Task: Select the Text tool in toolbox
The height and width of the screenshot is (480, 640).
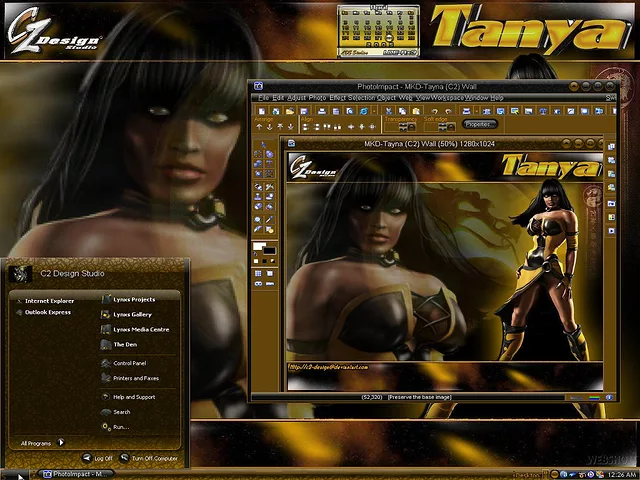Action: pyautogui.click(x=269, y=163)
